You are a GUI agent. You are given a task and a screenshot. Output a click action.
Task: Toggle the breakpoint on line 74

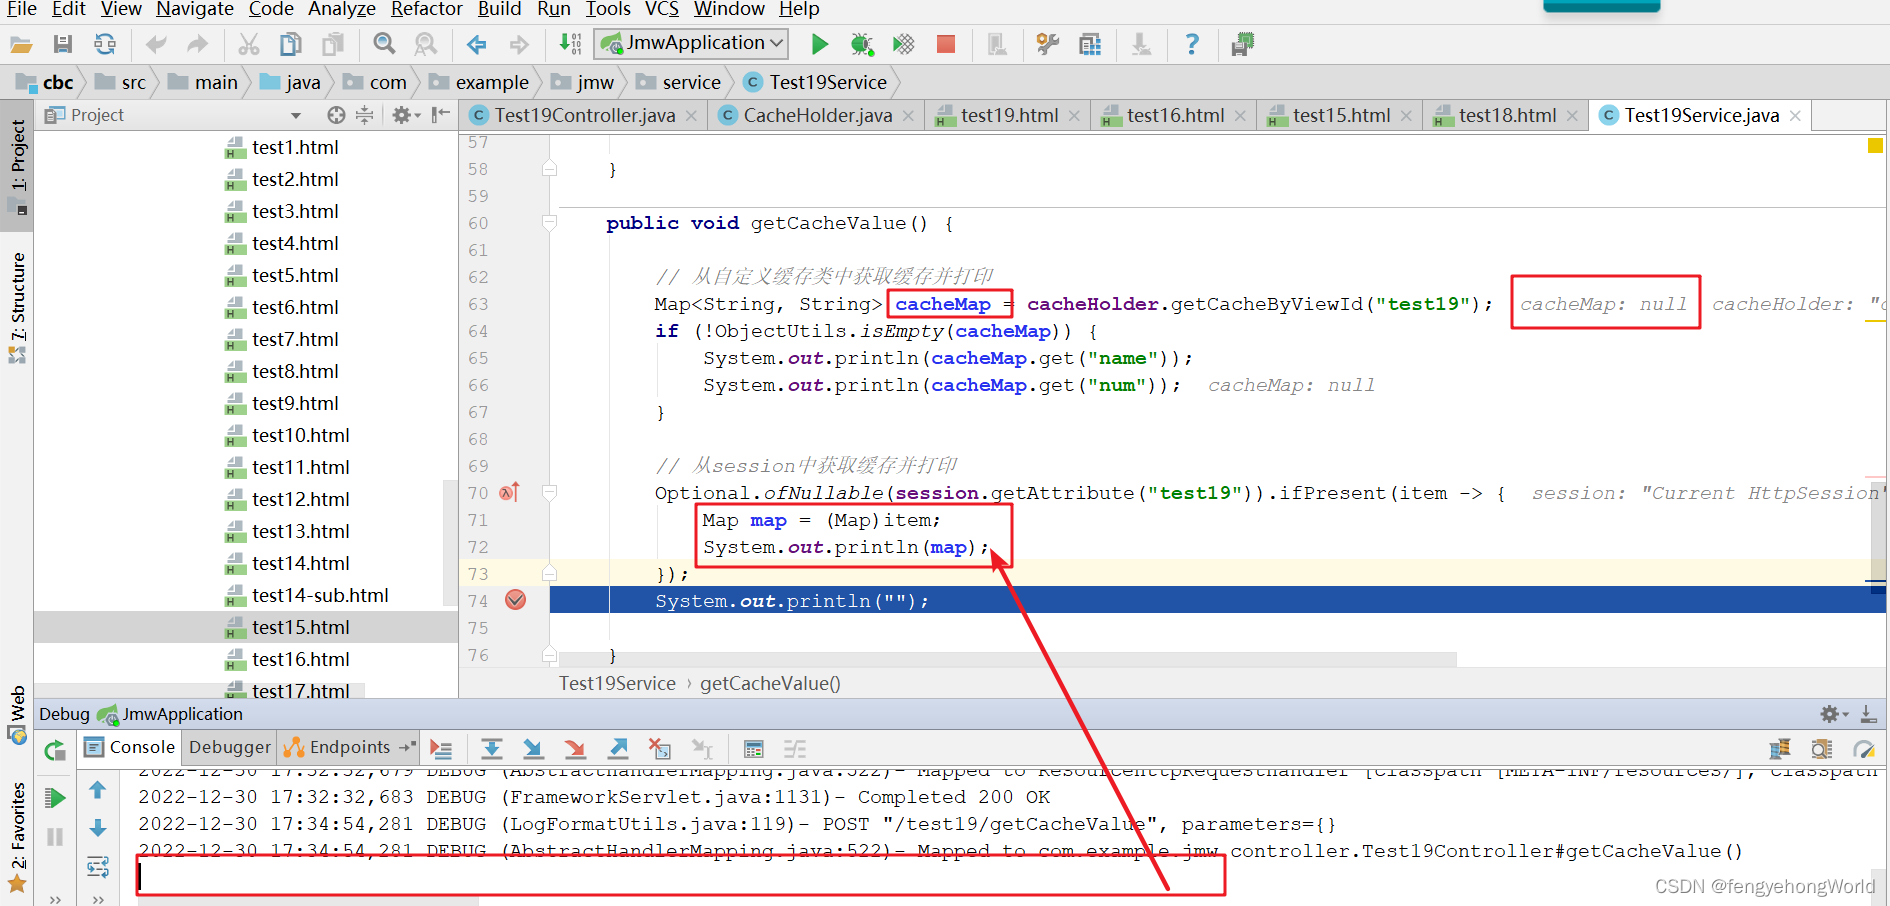516,600
